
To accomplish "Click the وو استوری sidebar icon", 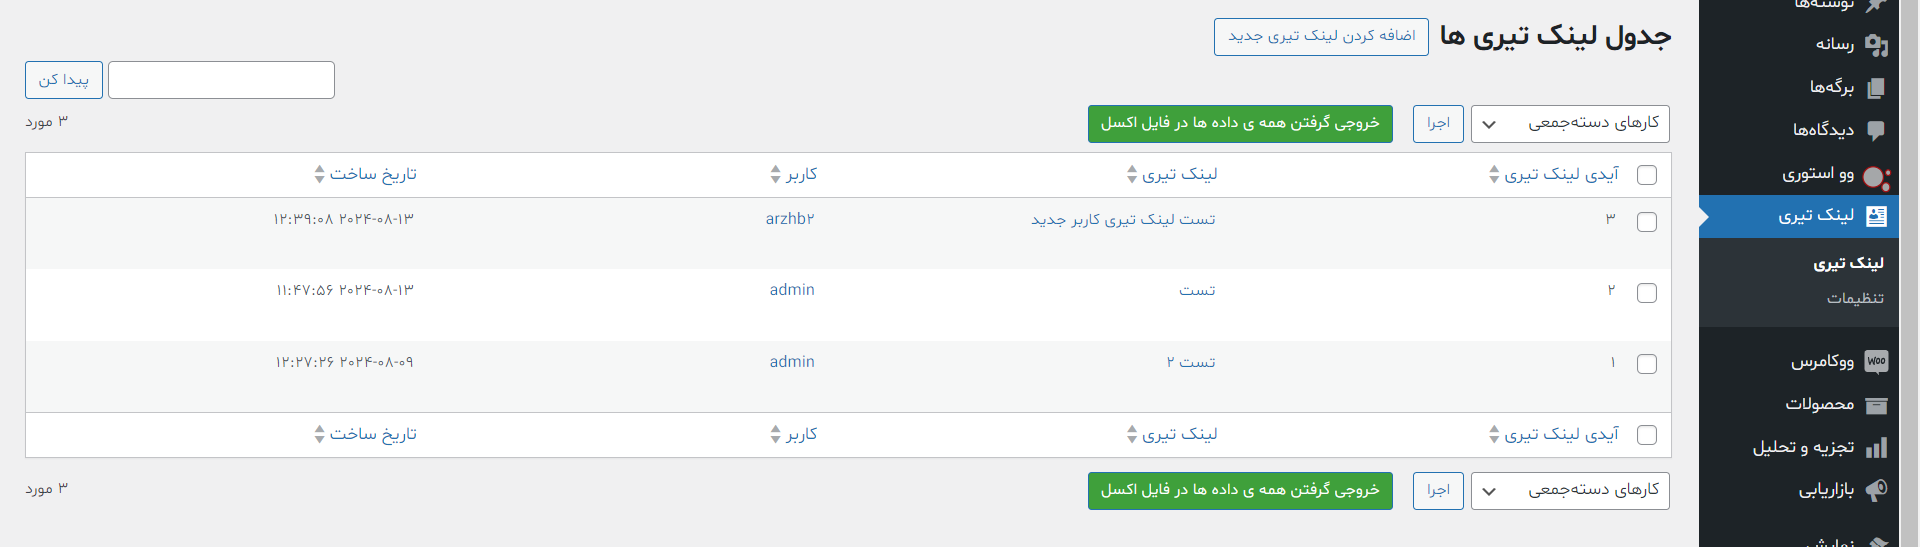I will [1876, 178].
